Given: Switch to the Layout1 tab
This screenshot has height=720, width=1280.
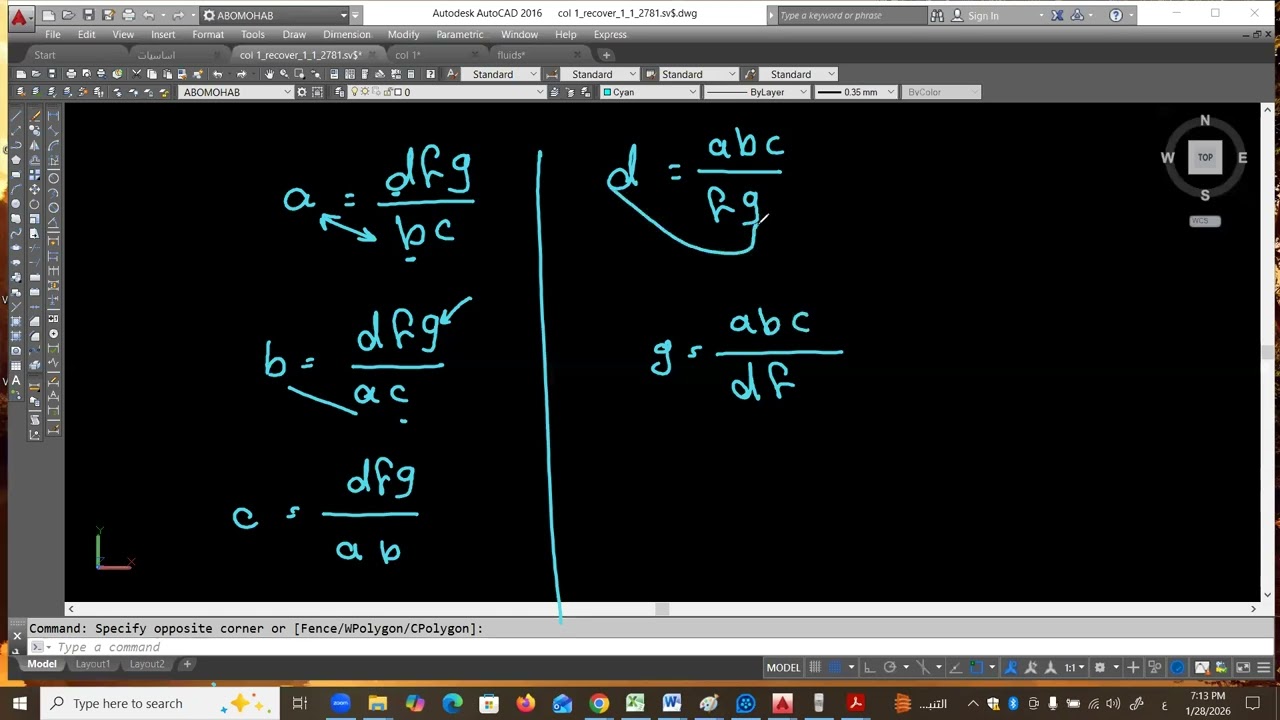Looking at the screenshot, I should point(93,664).
